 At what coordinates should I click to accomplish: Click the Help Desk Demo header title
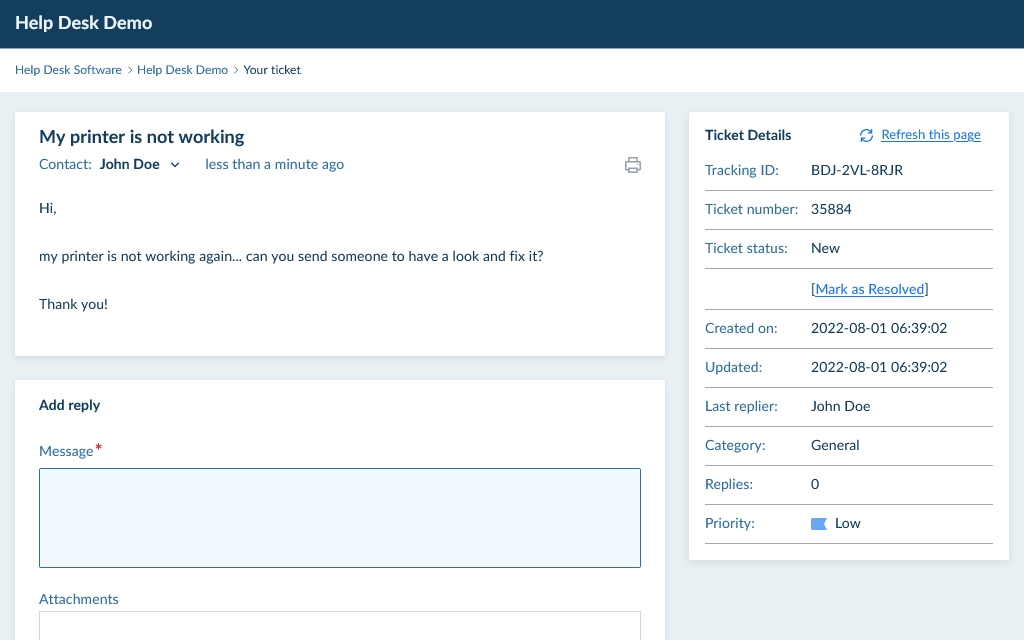[84, 22]
